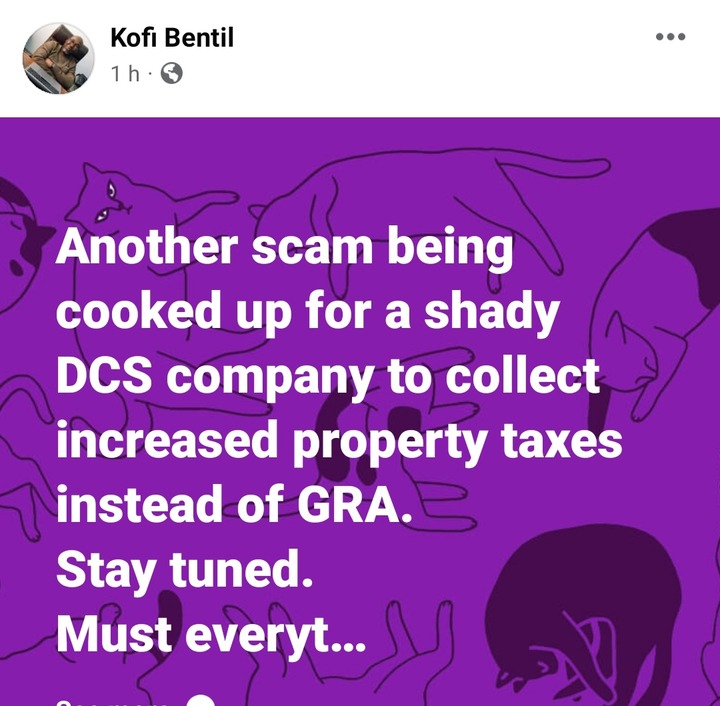Click the 'Another scam being' headline line

click(284, 248)
